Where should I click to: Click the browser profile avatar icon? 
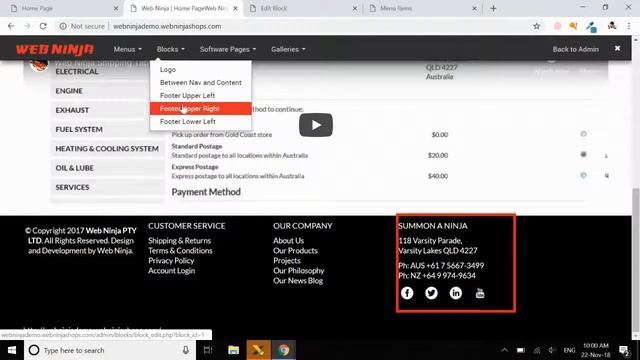pyautogui.click(x=611, y=26)
